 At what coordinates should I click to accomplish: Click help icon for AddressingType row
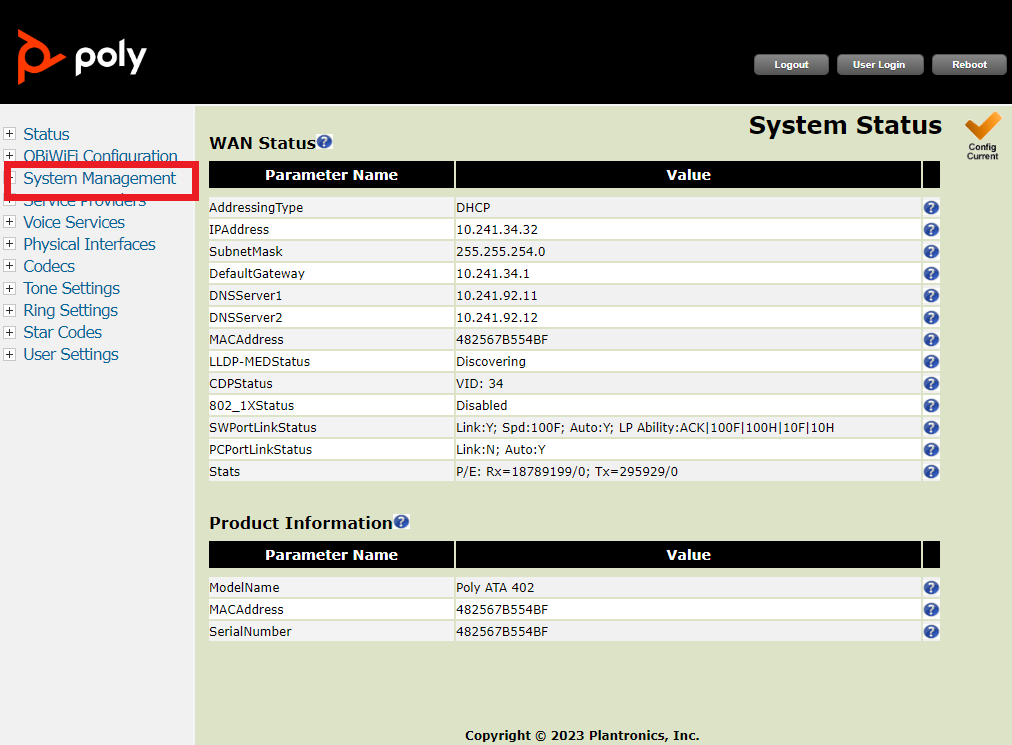(931, 207)
